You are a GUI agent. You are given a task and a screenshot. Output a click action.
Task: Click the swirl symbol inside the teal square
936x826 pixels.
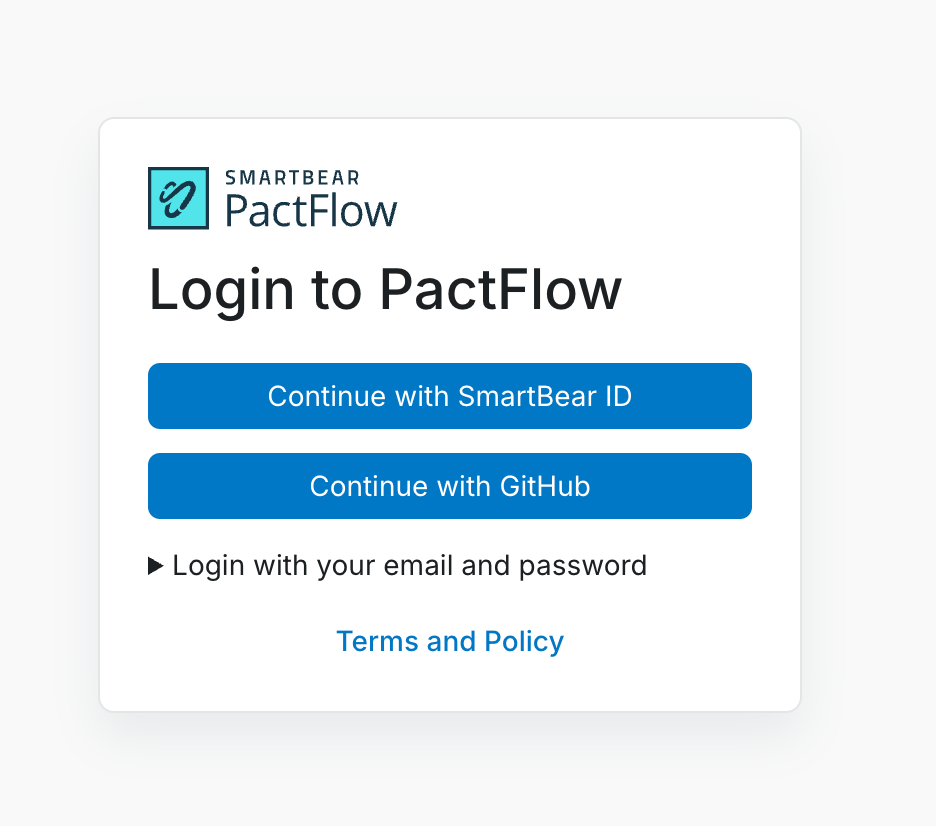point(178,198)
